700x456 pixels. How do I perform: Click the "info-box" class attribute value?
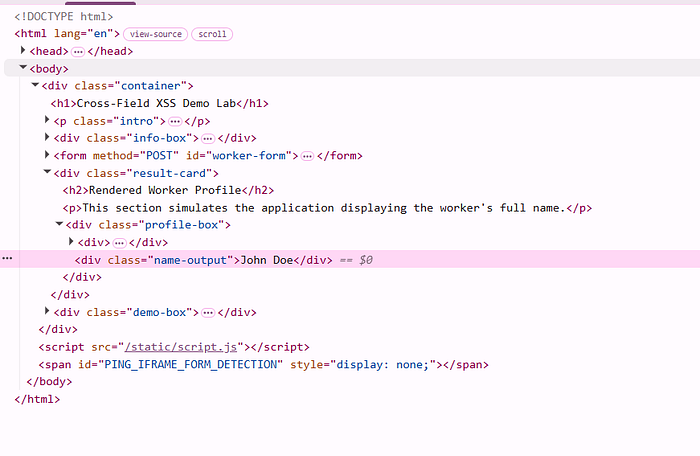tap(159, 138)
